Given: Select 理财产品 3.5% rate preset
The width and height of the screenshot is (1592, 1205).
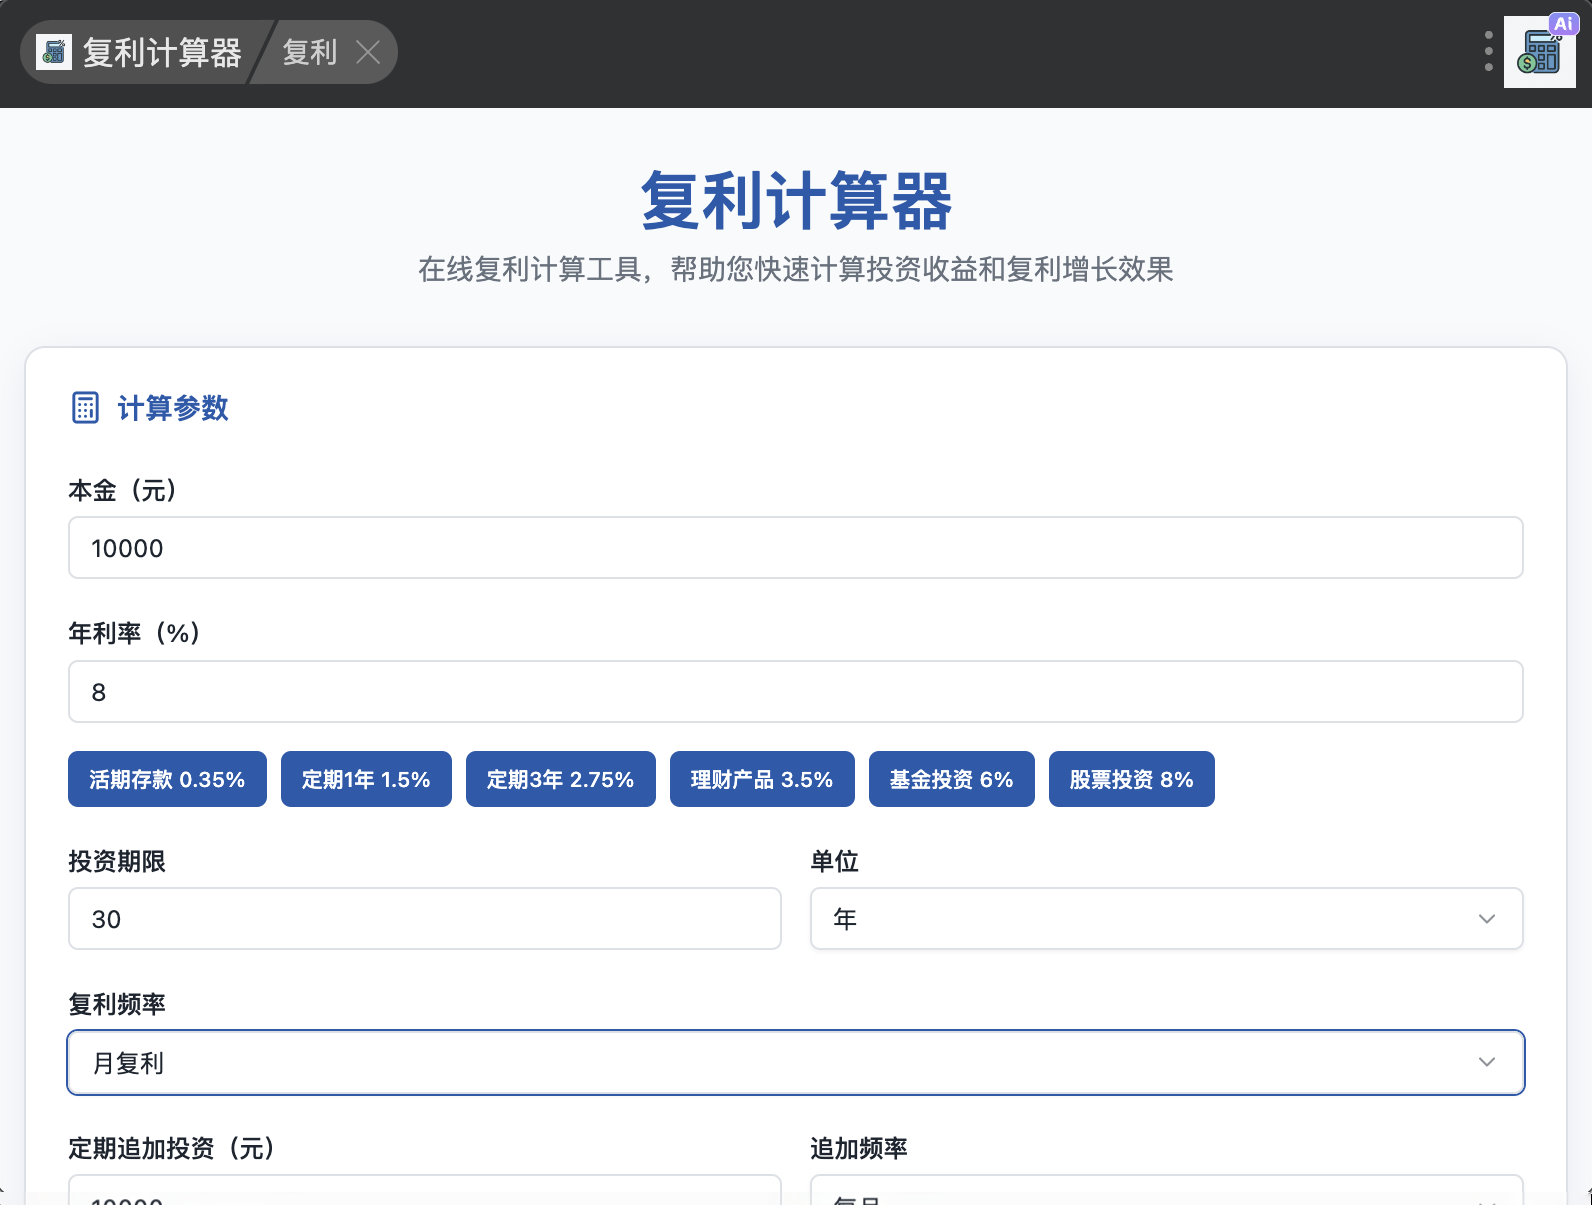Looking at the screenshot, I should pyautogui.click(x=761, y=779).
